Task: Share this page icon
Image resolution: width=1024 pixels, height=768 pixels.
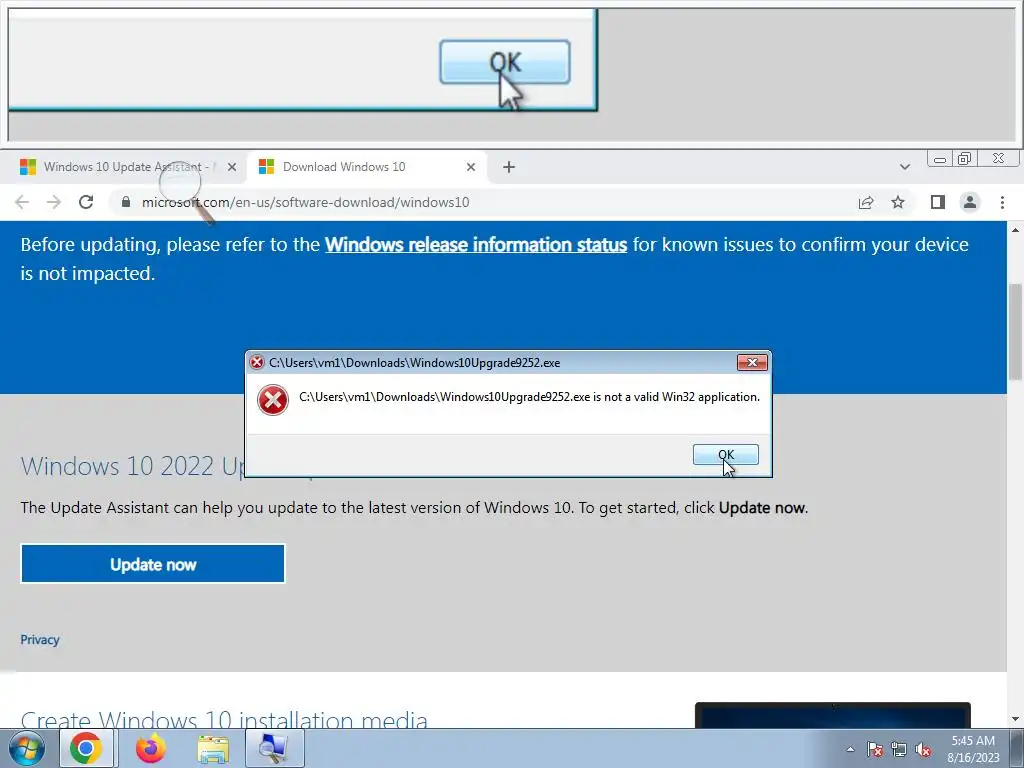Action: 866,202
